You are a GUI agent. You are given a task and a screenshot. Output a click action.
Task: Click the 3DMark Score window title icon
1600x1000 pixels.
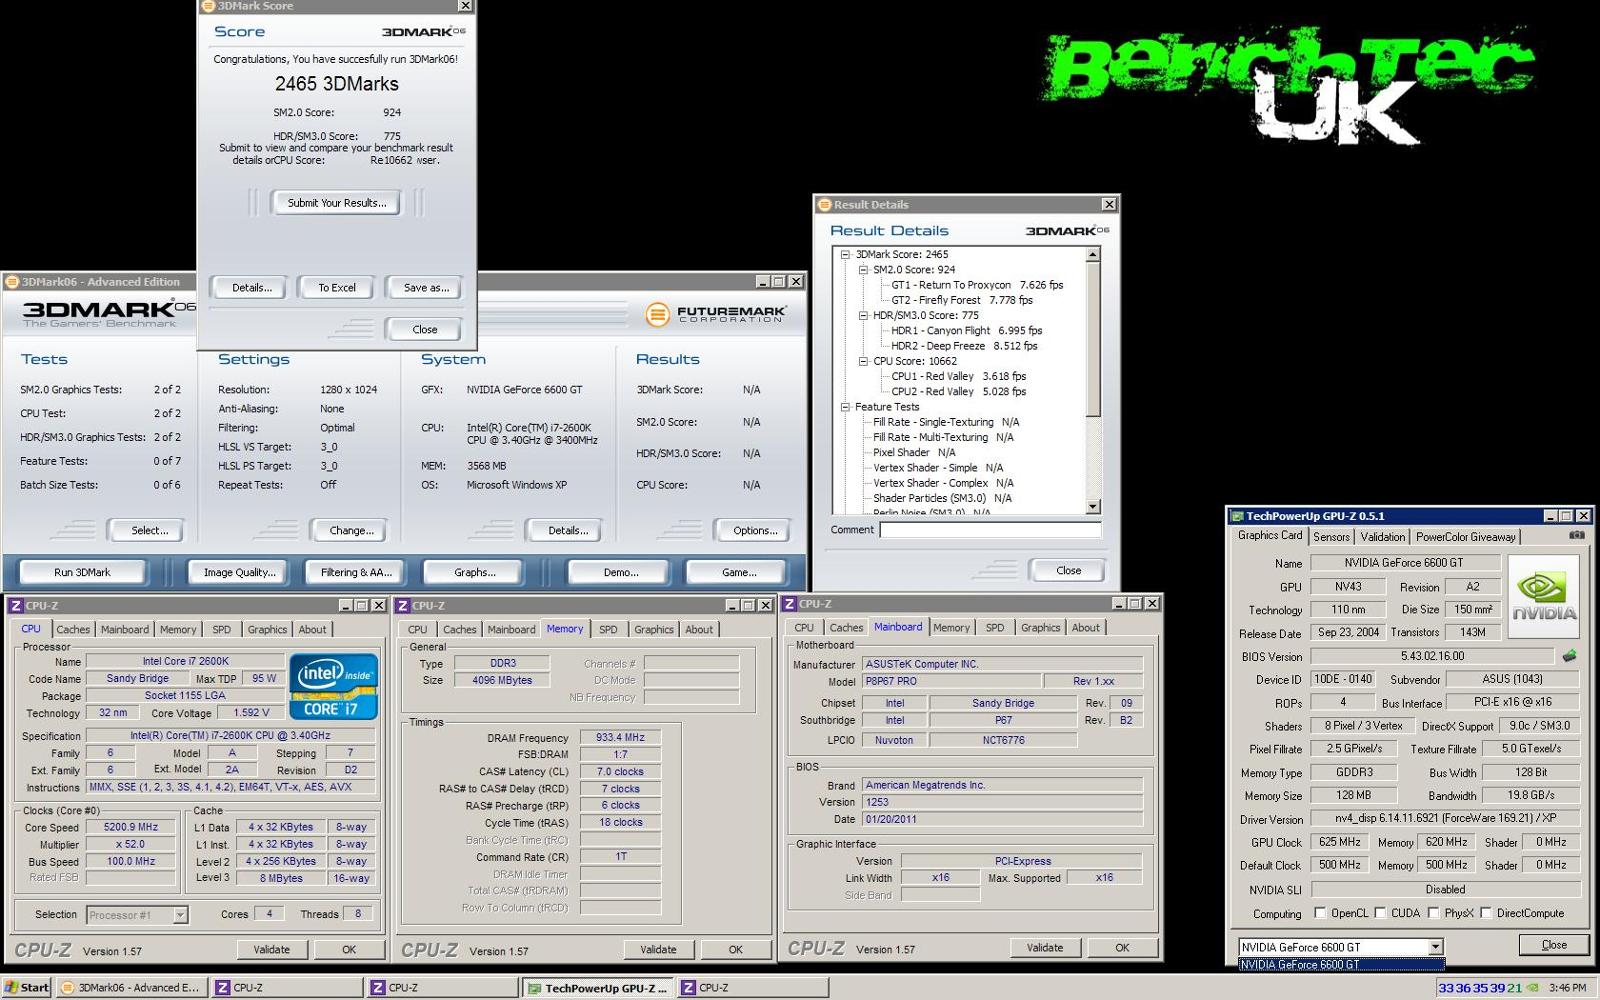208,6
